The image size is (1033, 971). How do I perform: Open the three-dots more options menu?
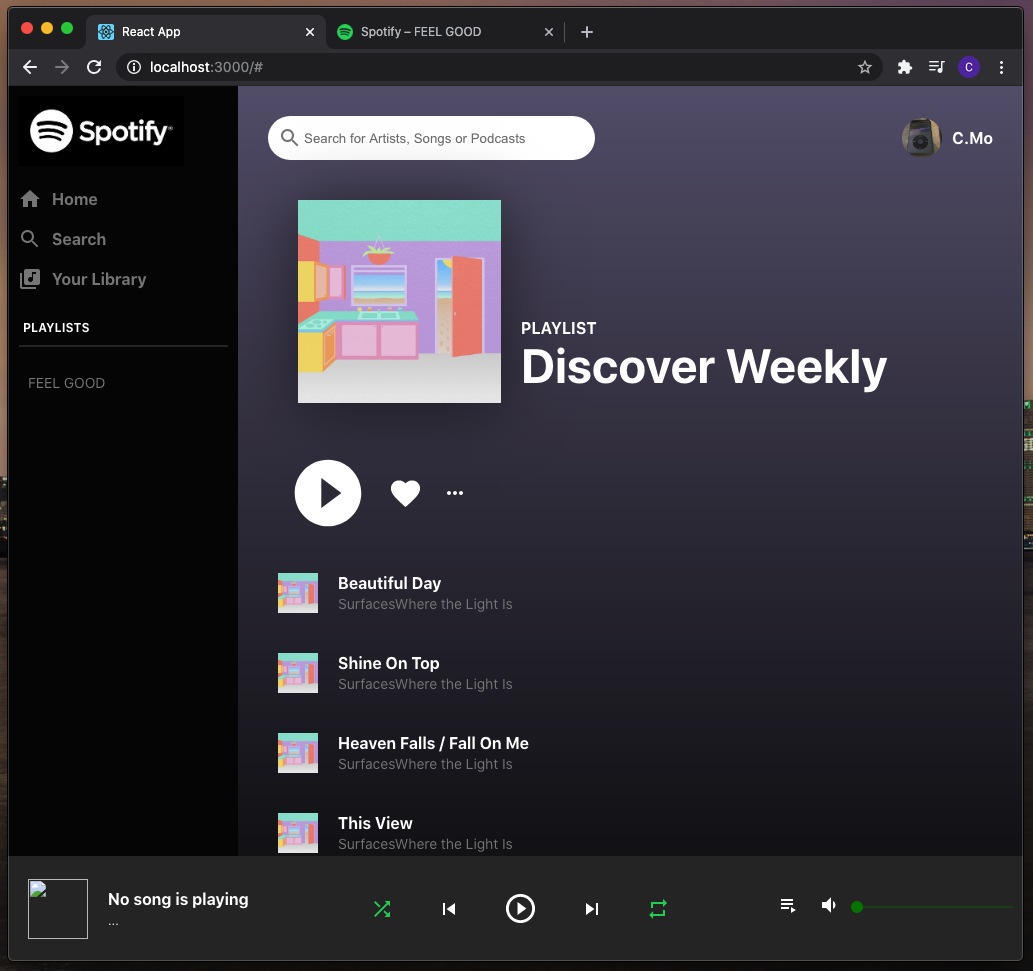pyautogui.click(x=455, y=493)
